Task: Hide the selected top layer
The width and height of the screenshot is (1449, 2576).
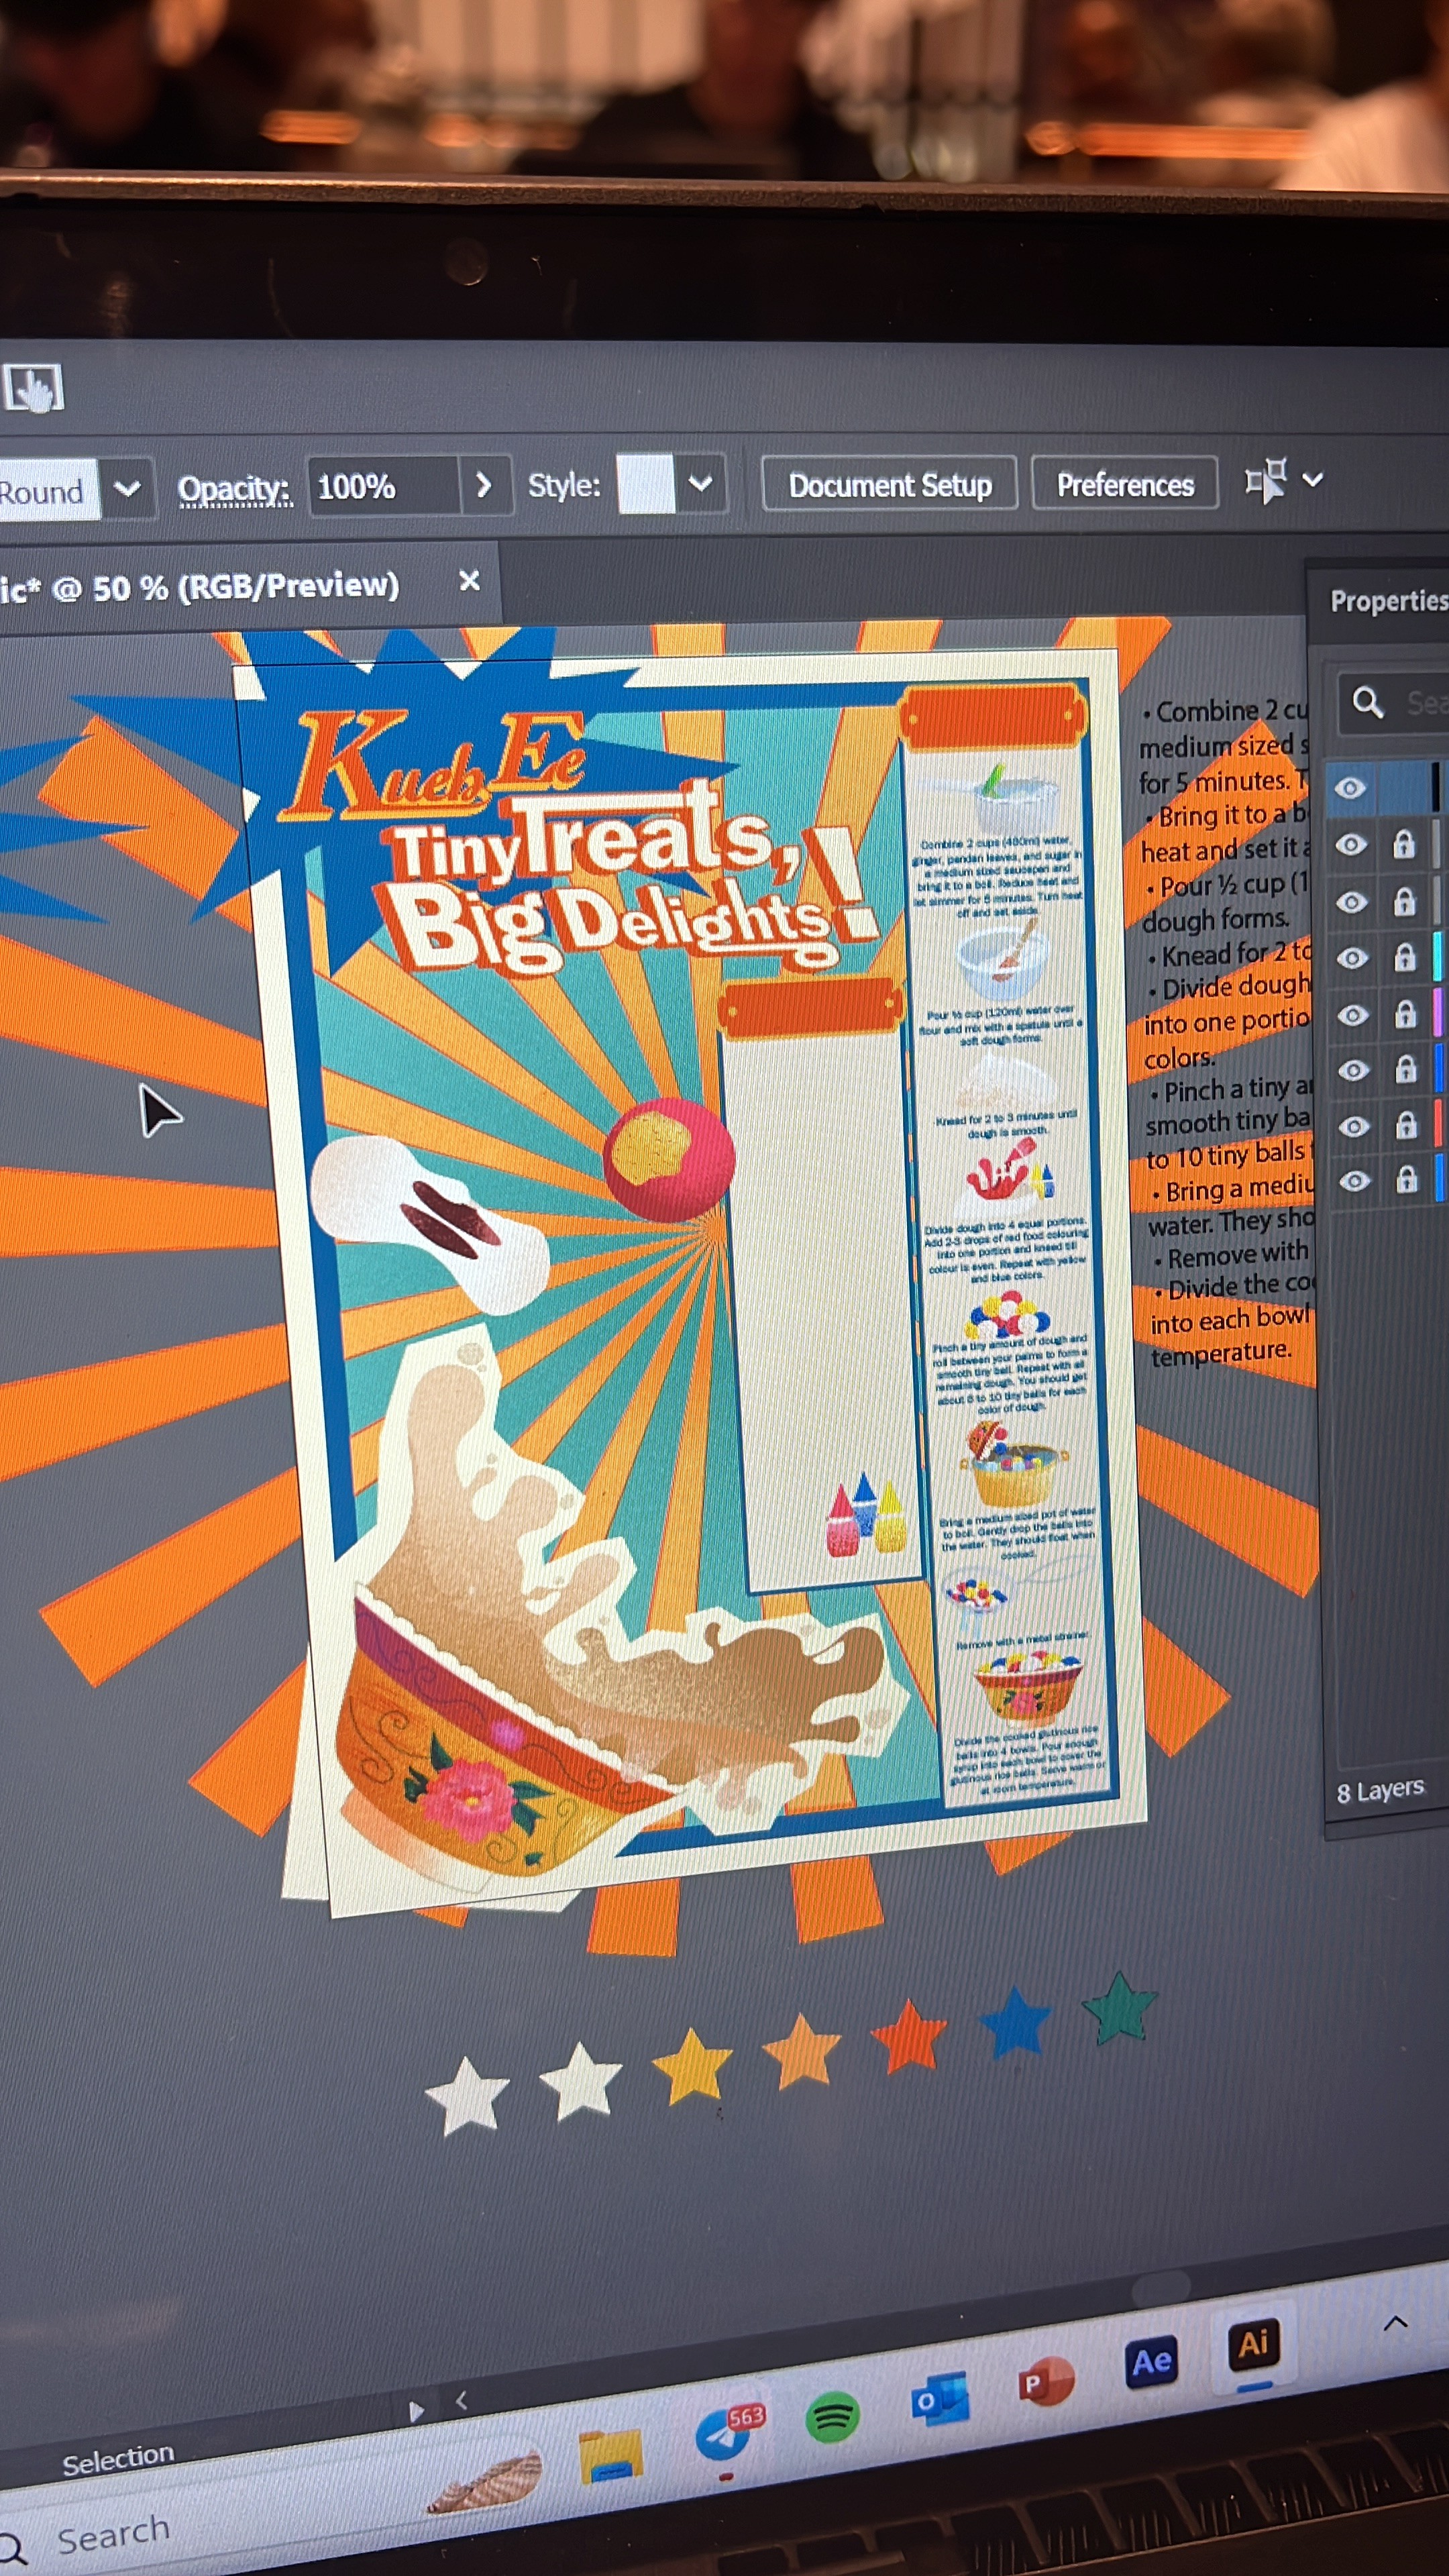Action: (1350, 788)
